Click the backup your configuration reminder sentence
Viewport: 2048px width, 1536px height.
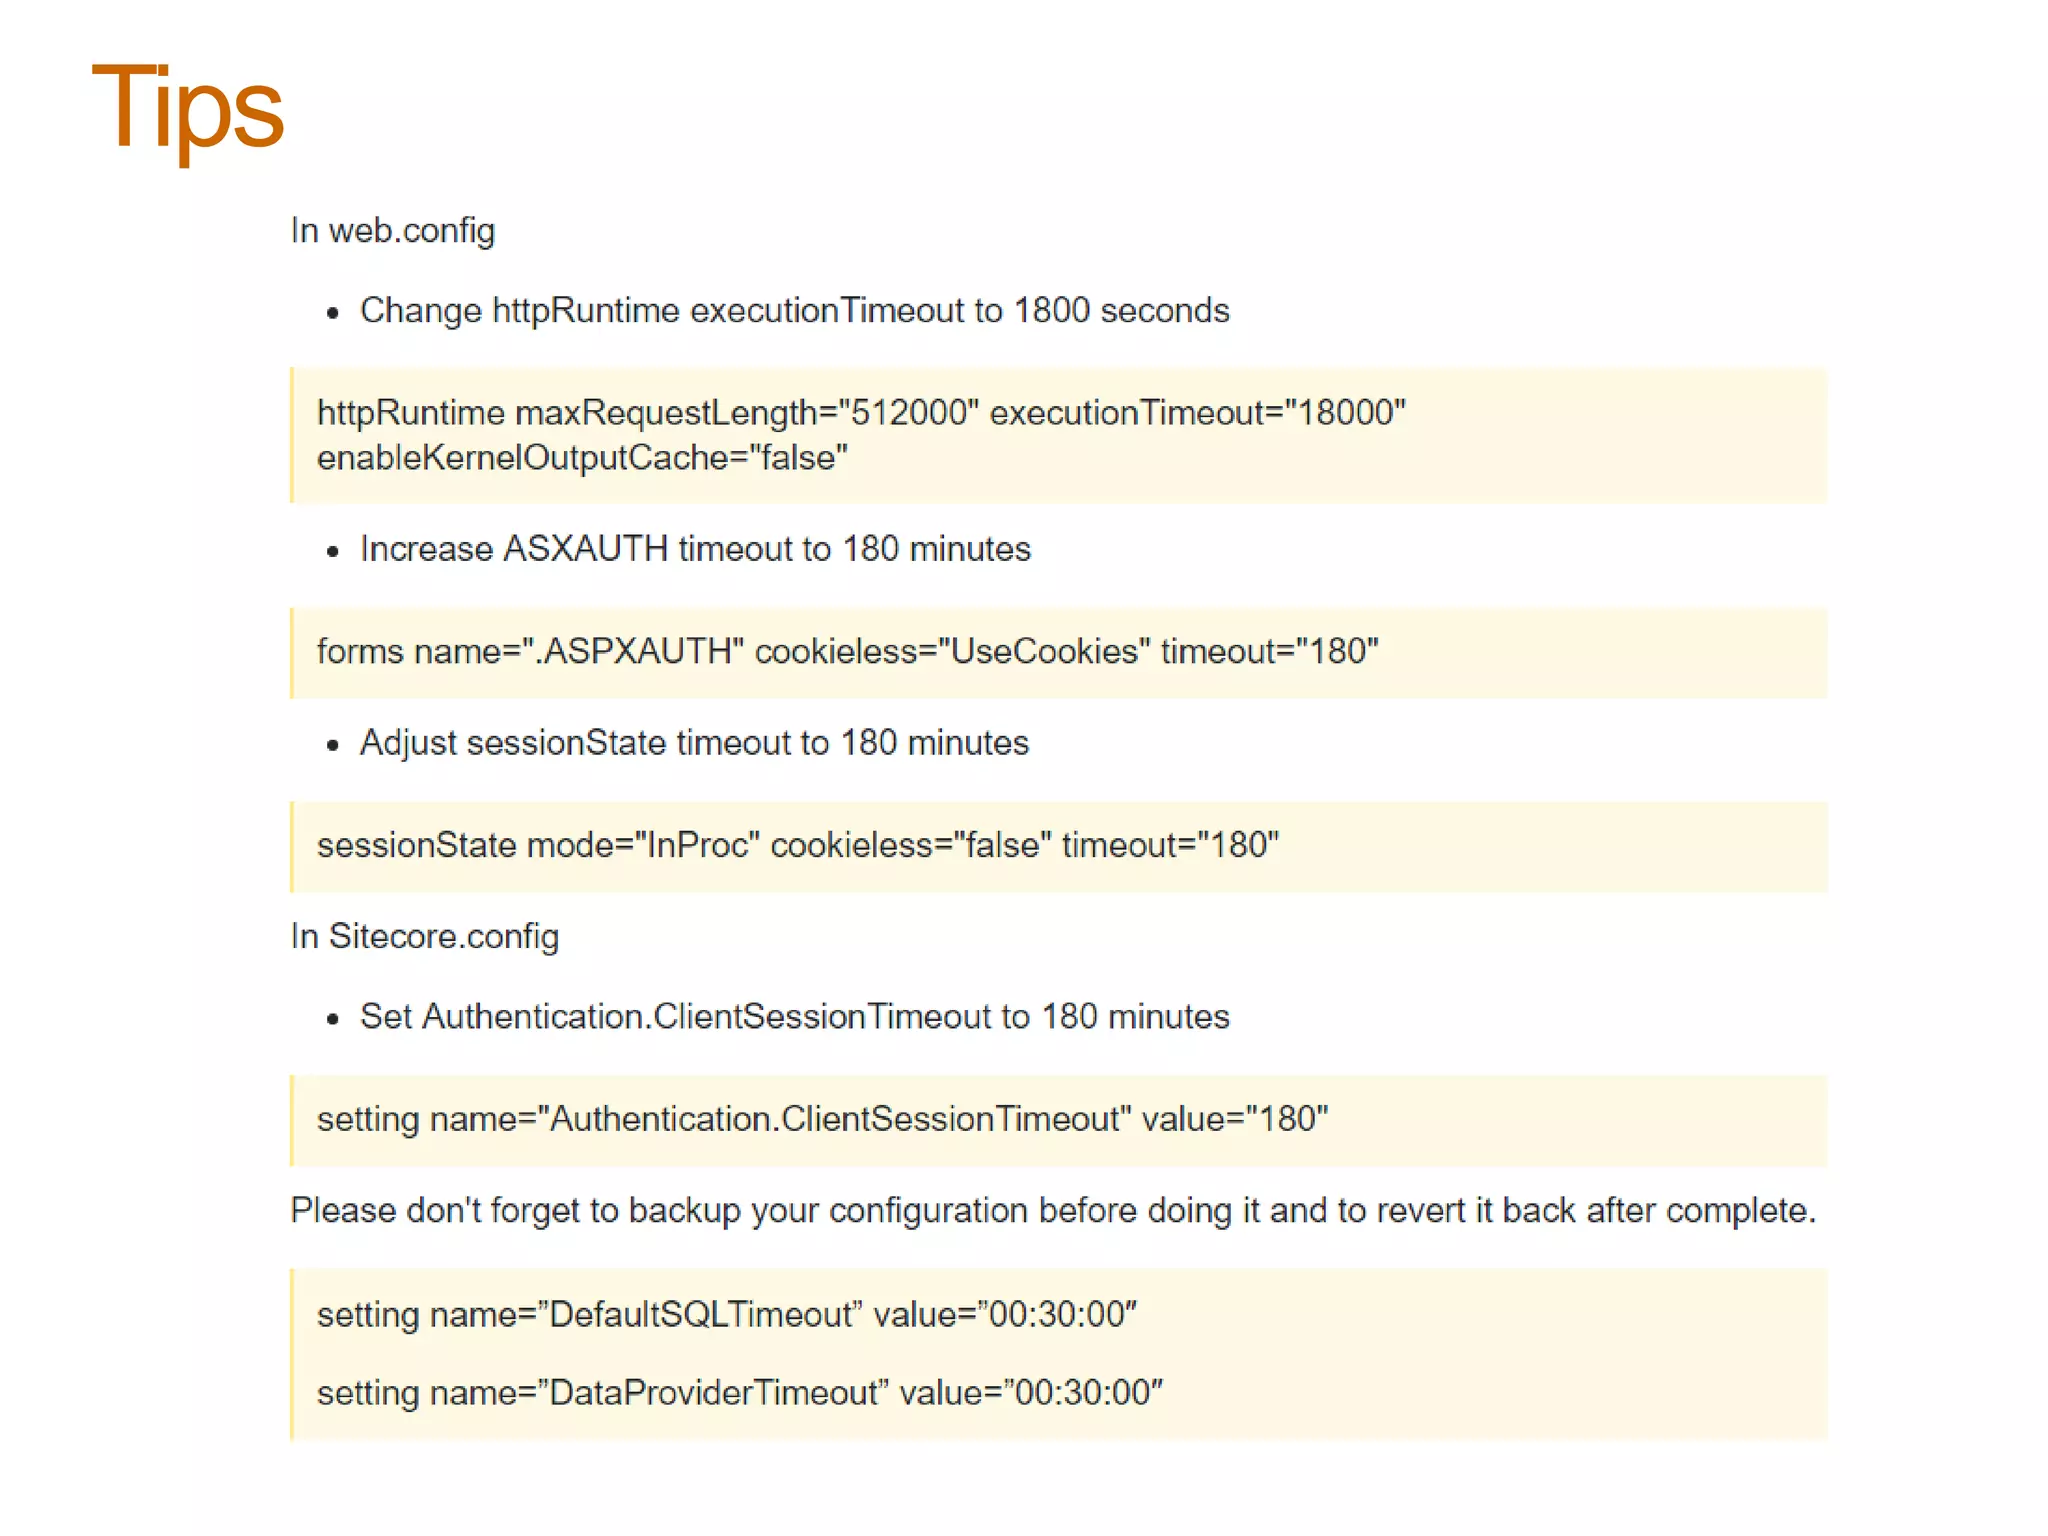pyautogui.click(x=1054, y=1211)
